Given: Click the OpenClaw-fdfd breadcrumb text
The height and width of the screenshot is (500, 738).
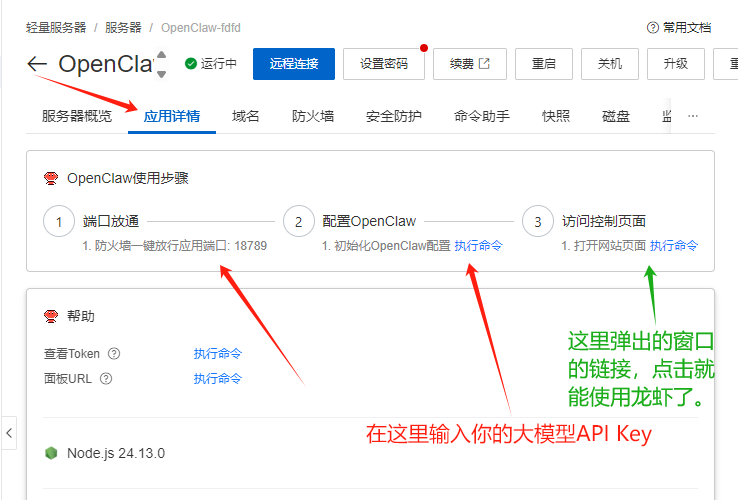Looking at the screenshot, I should point(201,28).
